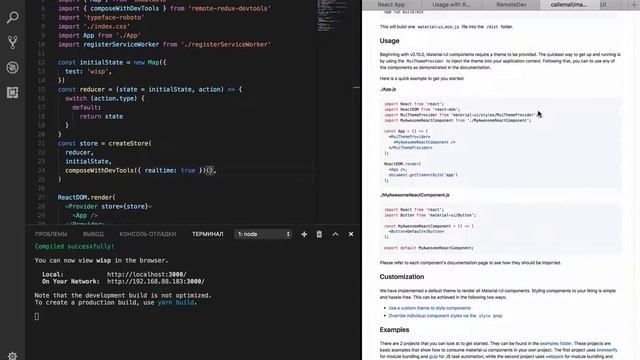The image size is (640, 360).
Task: Open 'Override individual component styles' link
Action: point(445,316)
